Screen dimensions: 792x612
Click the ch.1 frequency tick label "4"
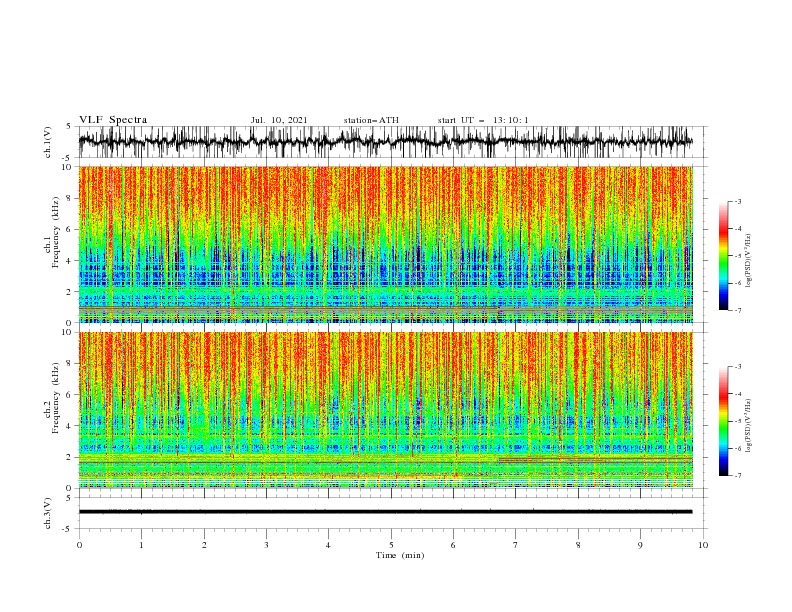[69, 261]
